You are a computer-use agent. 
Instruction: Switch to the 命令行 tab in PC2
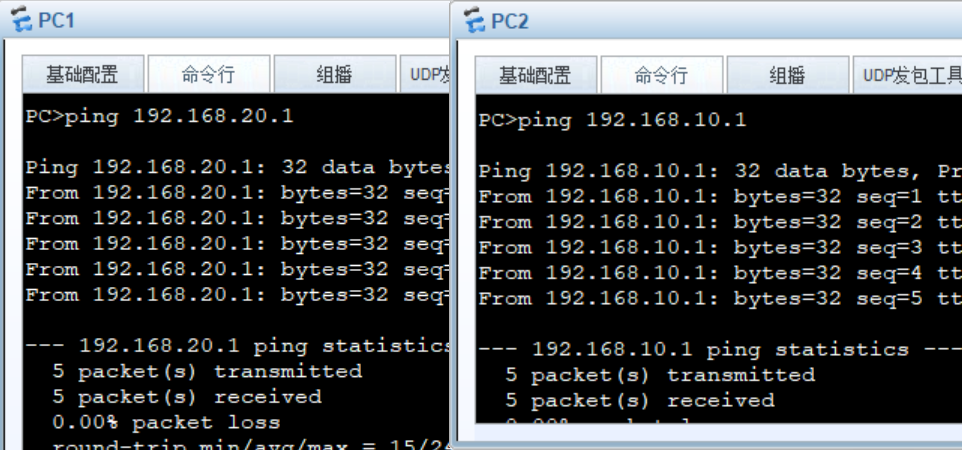pyautogui.click(x=661, y=75)
